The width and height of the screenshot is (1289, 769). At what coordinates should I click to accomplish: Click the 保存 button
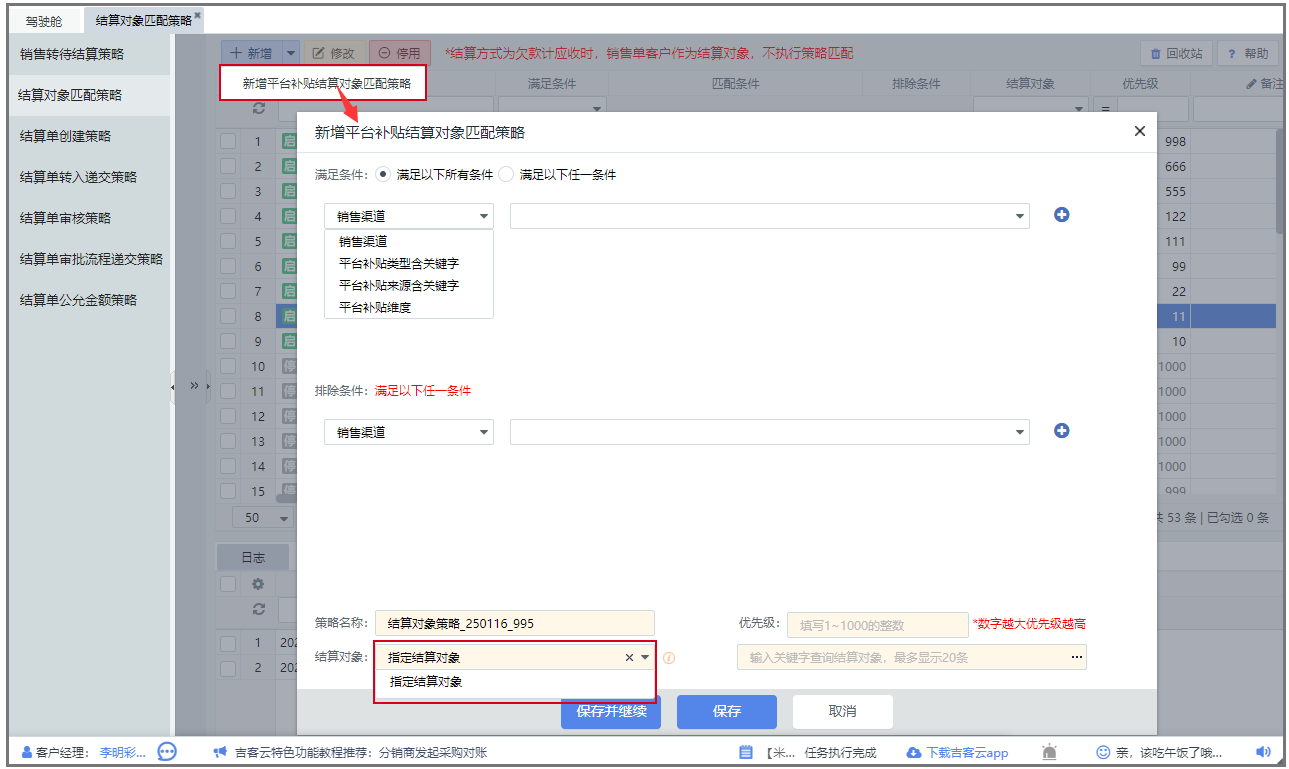click(x=726, y=711)
